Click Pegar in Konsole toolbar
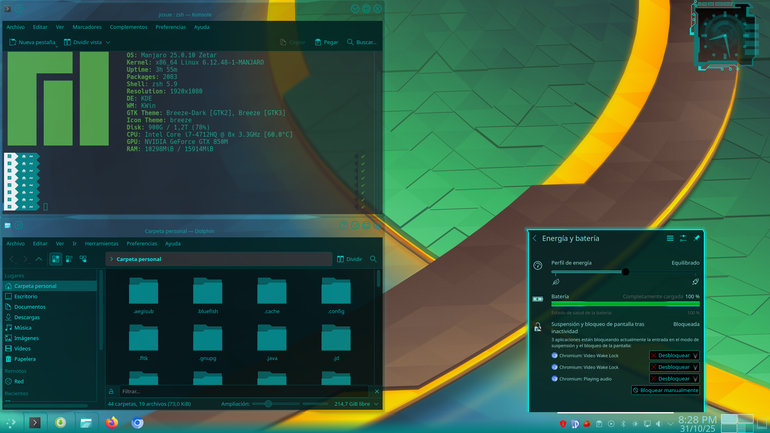770x433 pixels. (x=327, y=42)
